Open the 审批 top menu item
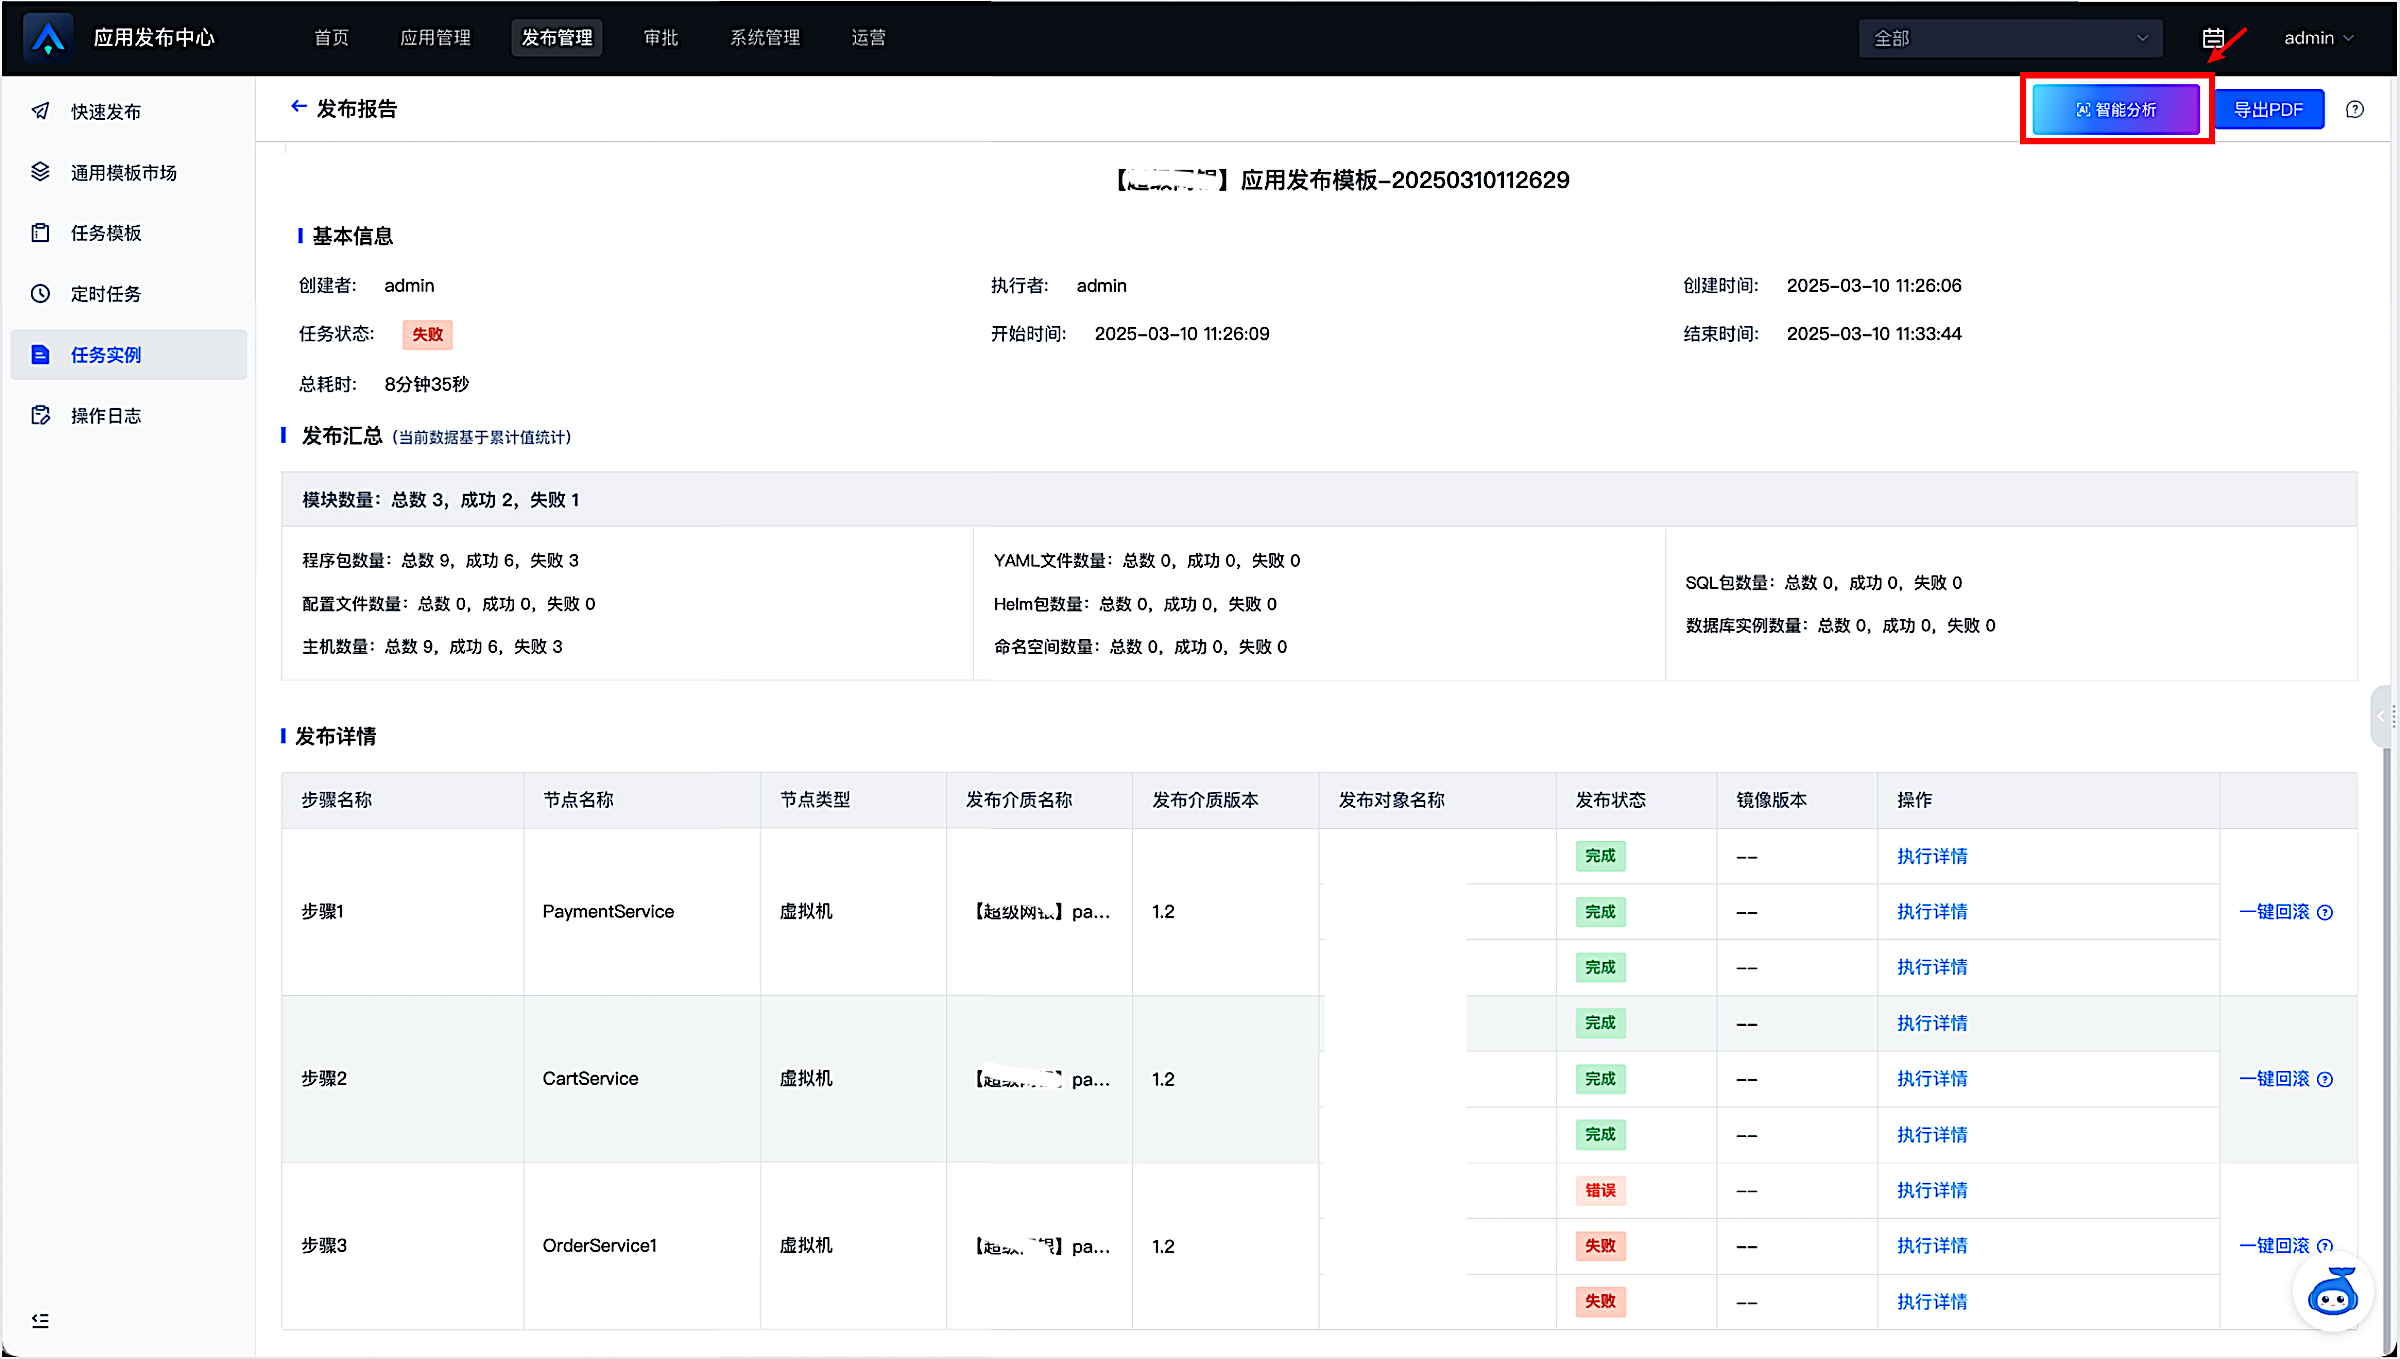The width and height of the screenshot is (2400, 1359). 660,38
